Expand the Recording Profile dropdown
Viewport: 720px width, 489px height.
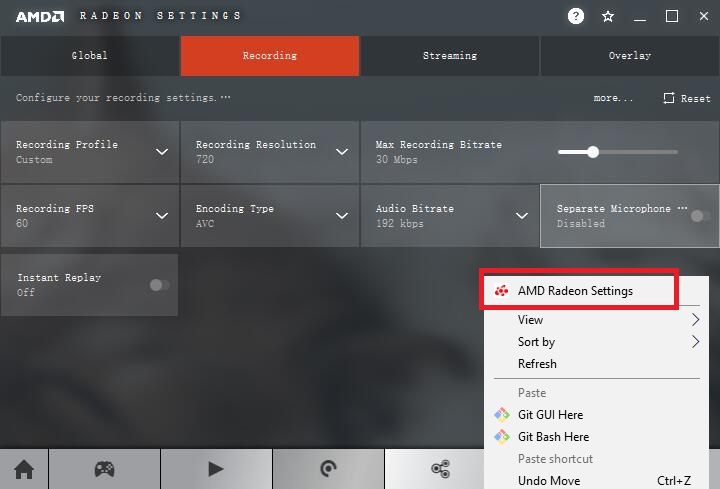(162, 152)
